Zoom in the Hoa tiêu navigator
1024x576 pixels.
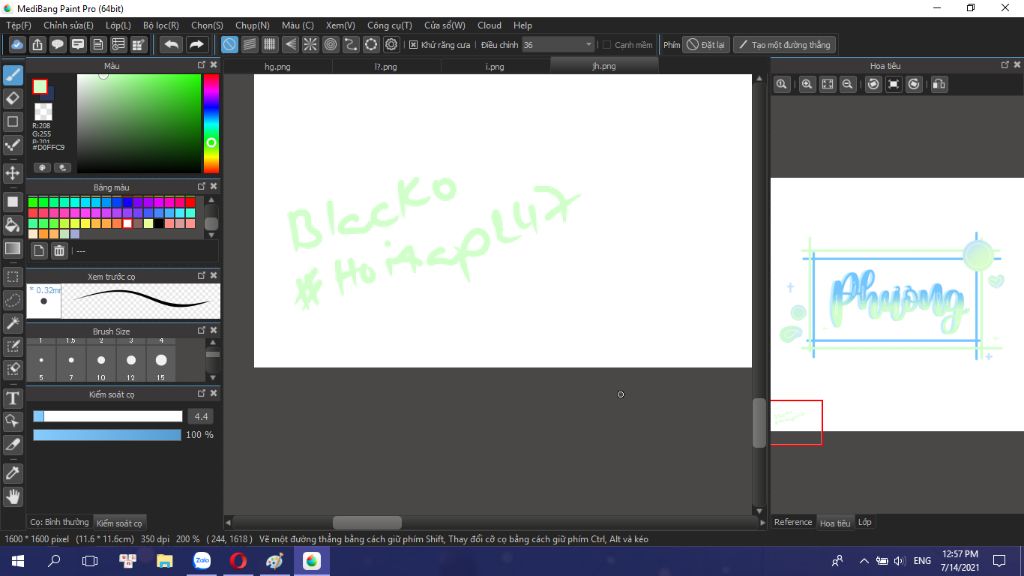[x=807, y=84]
